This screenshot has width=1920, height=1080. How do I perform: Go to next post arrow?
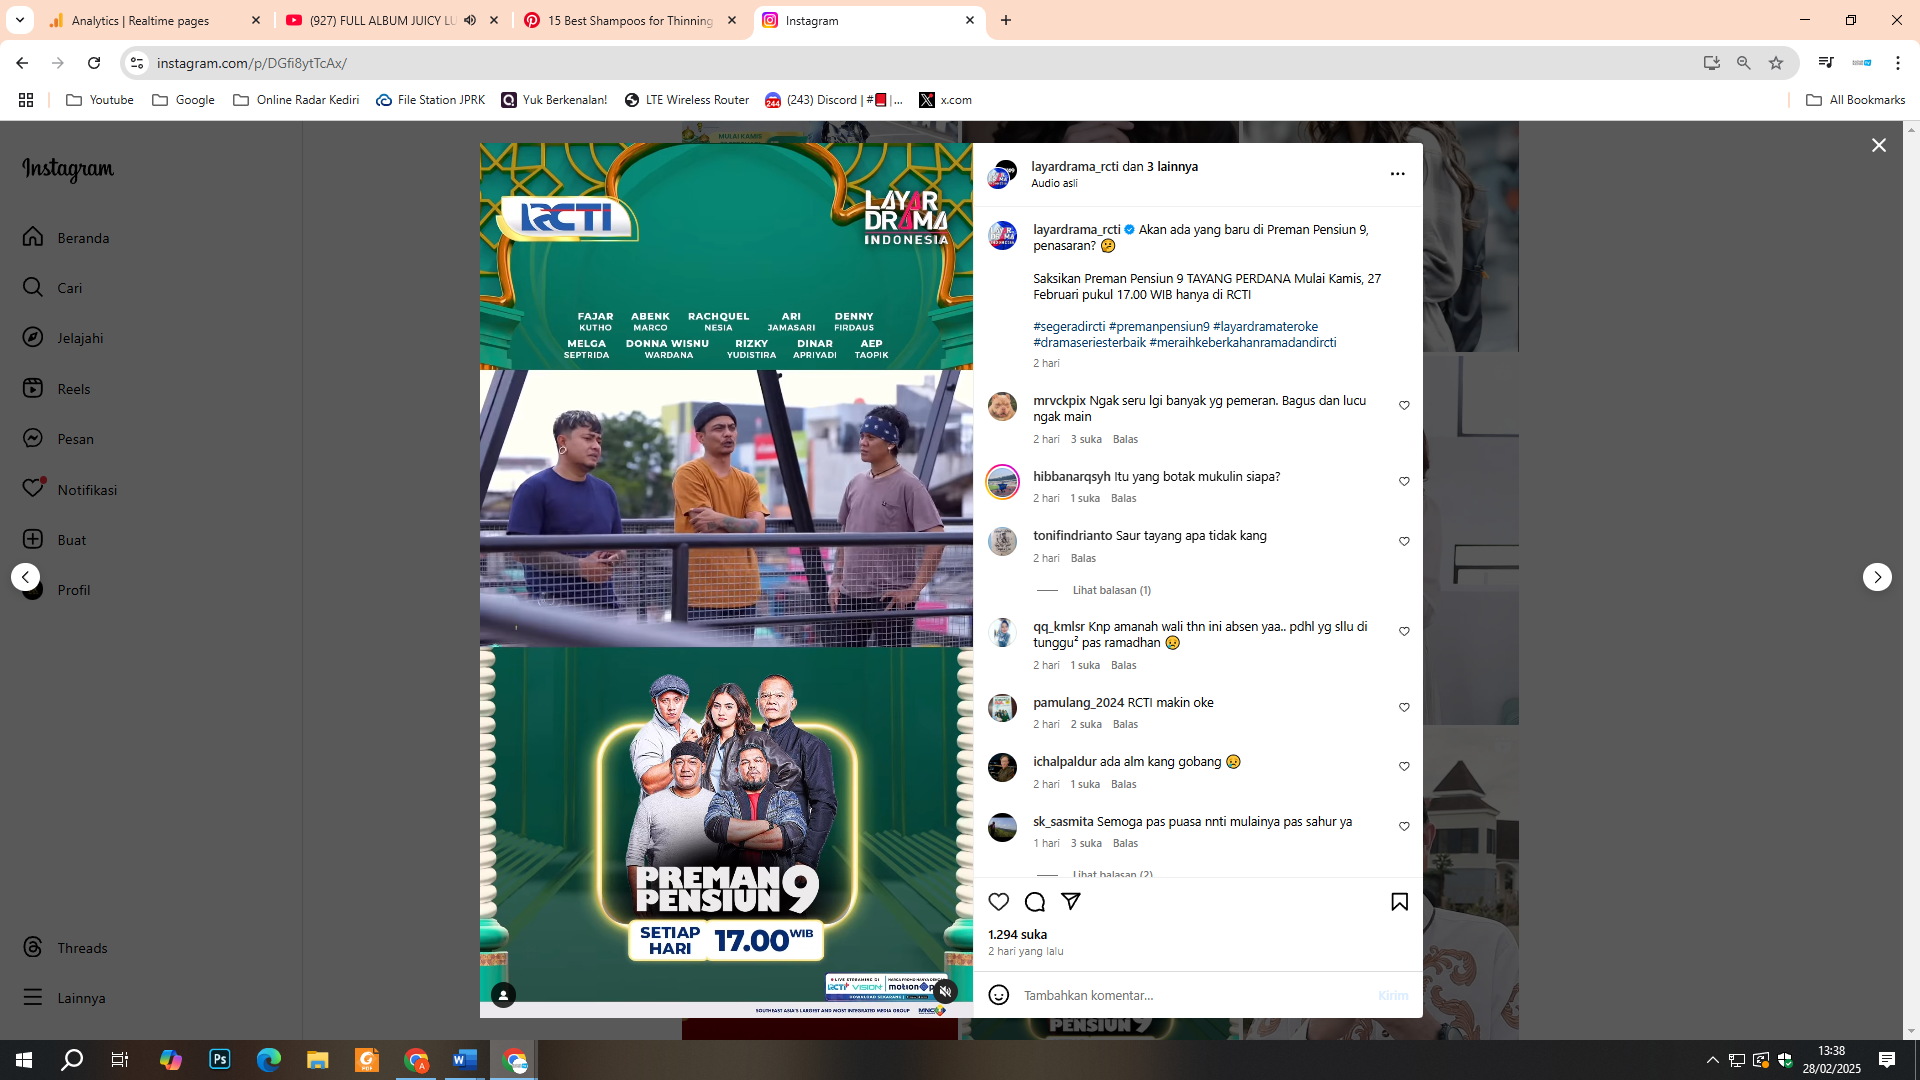1877,577
